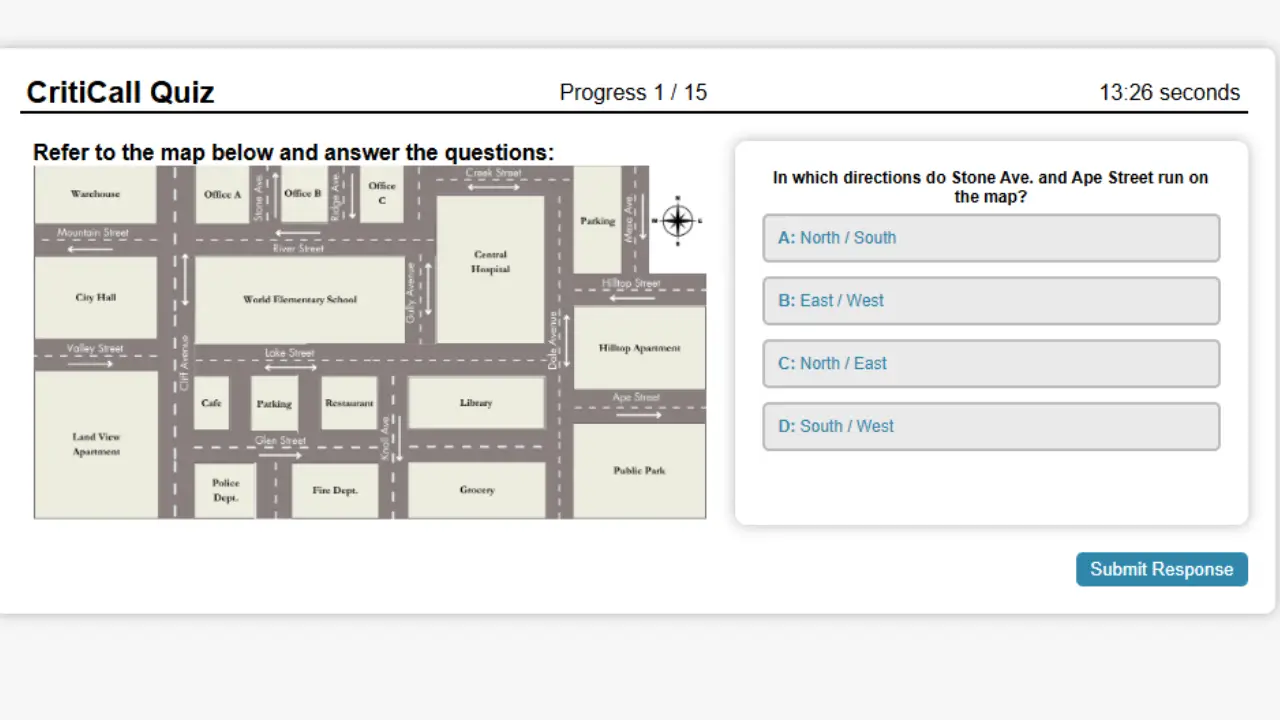This screenshot has width=1280, height=720.
Task: Click the Progress 1 / 15 indicator
Action: coord(633,93)
